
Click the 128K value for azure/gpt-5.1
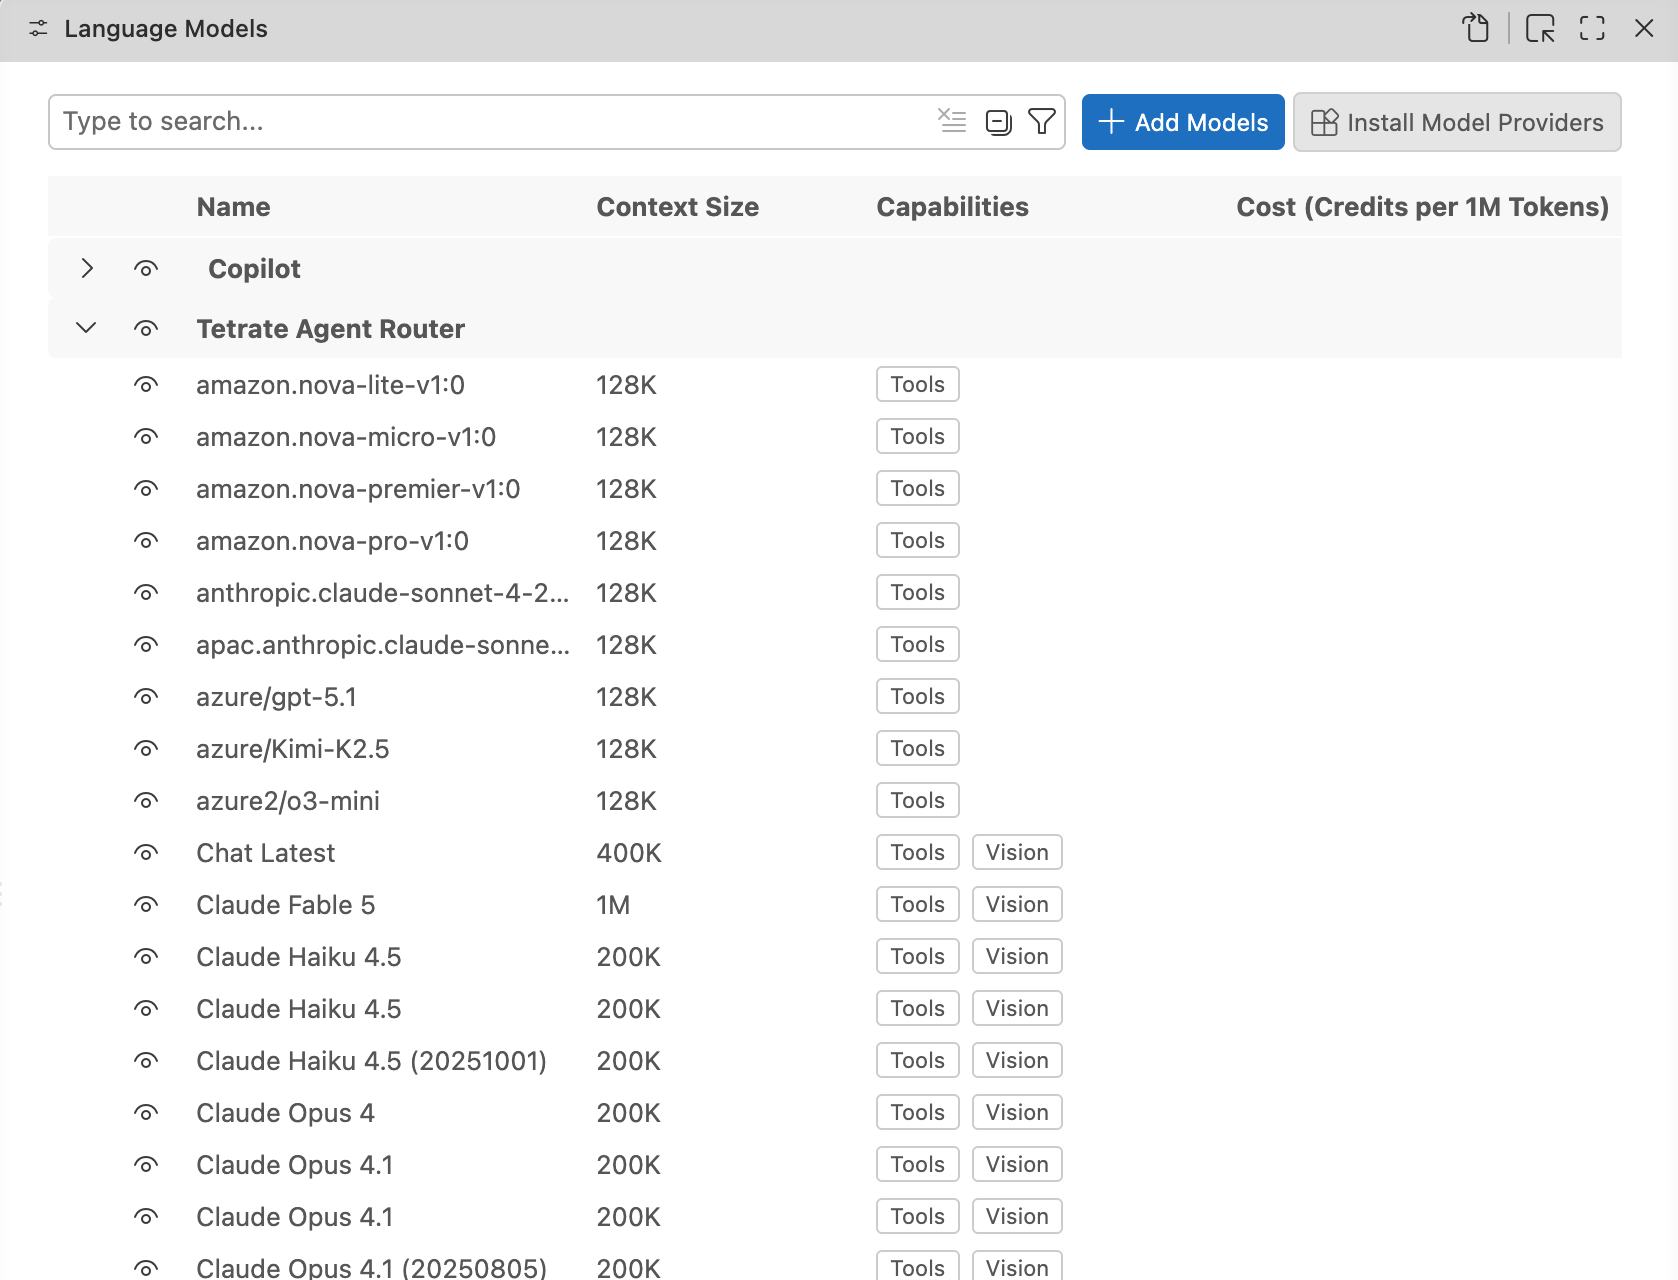click(x=626, y=696)
